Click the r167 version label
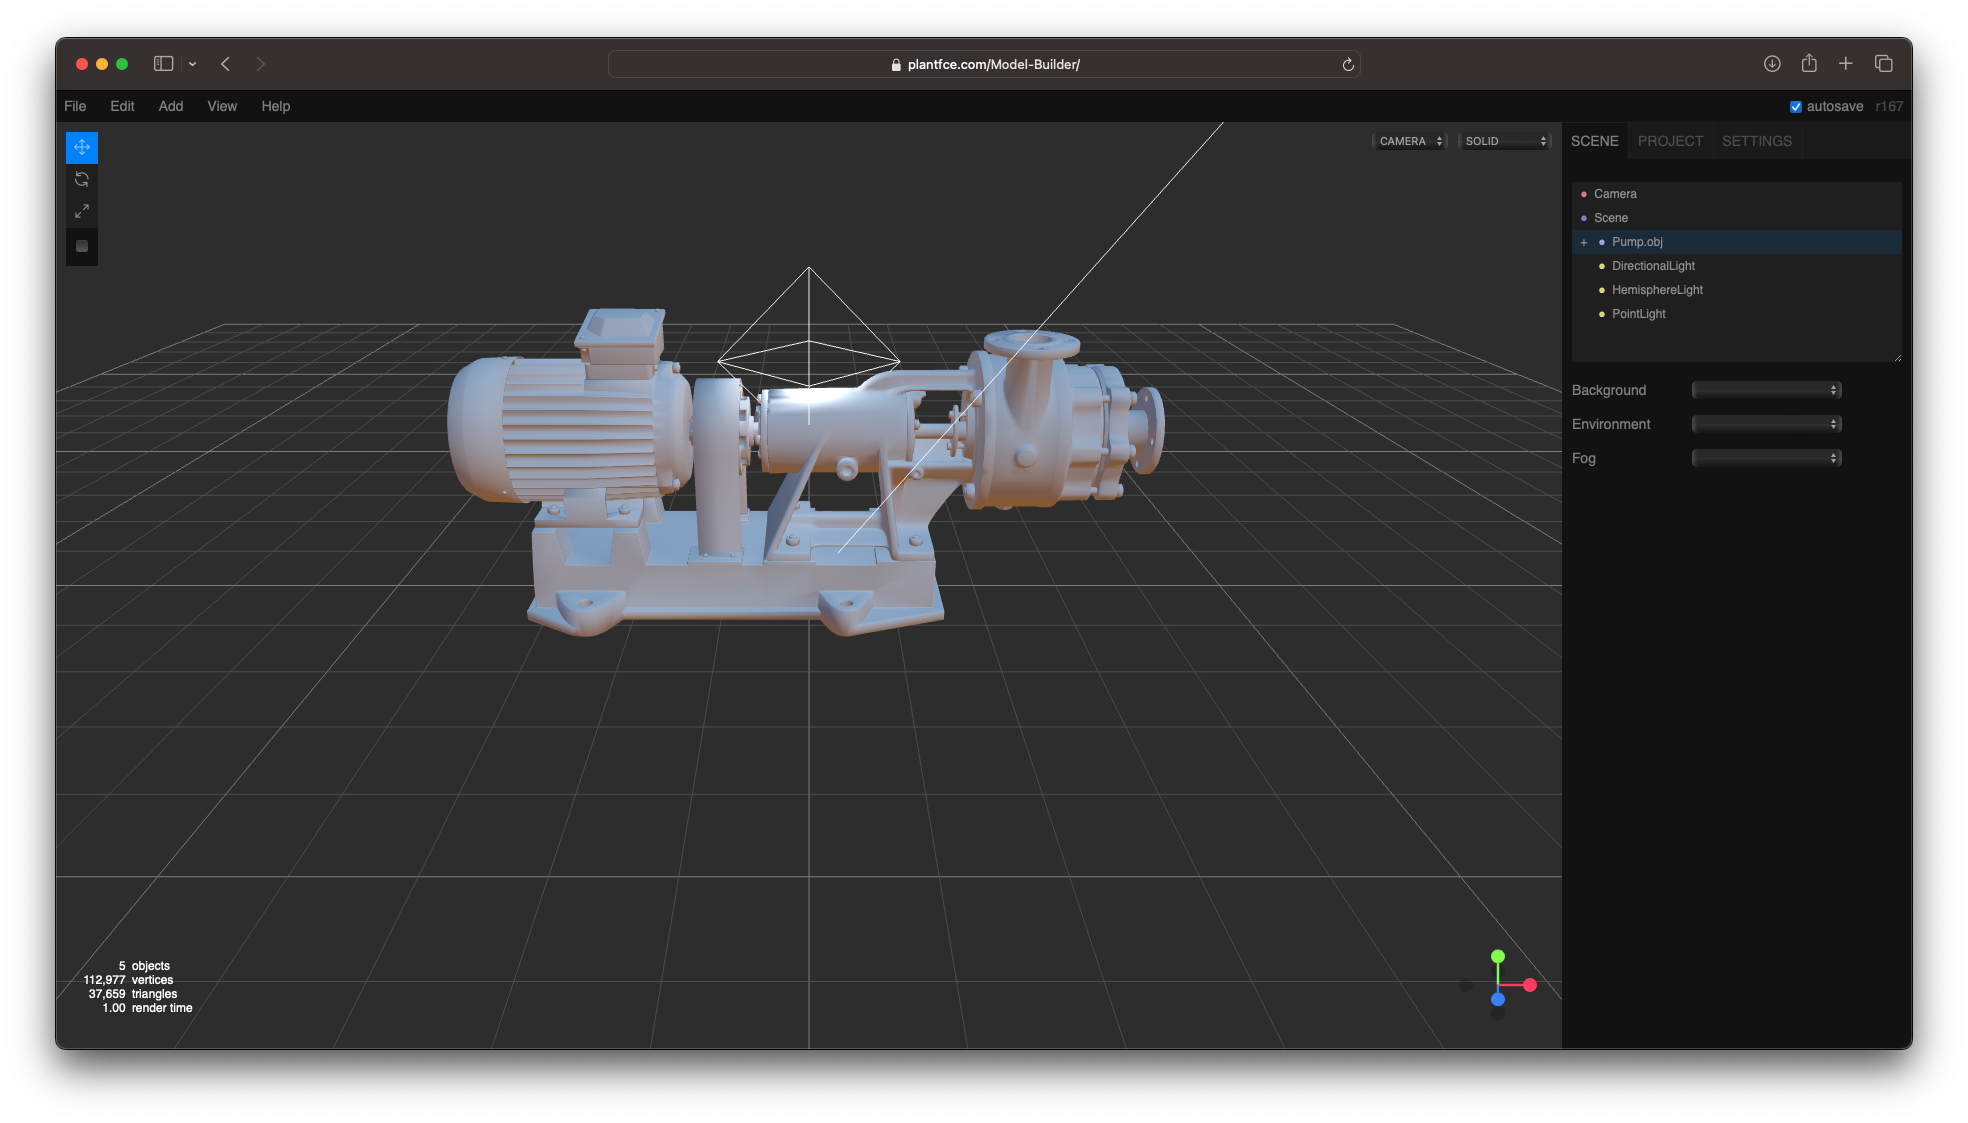 pos(1890,105)
